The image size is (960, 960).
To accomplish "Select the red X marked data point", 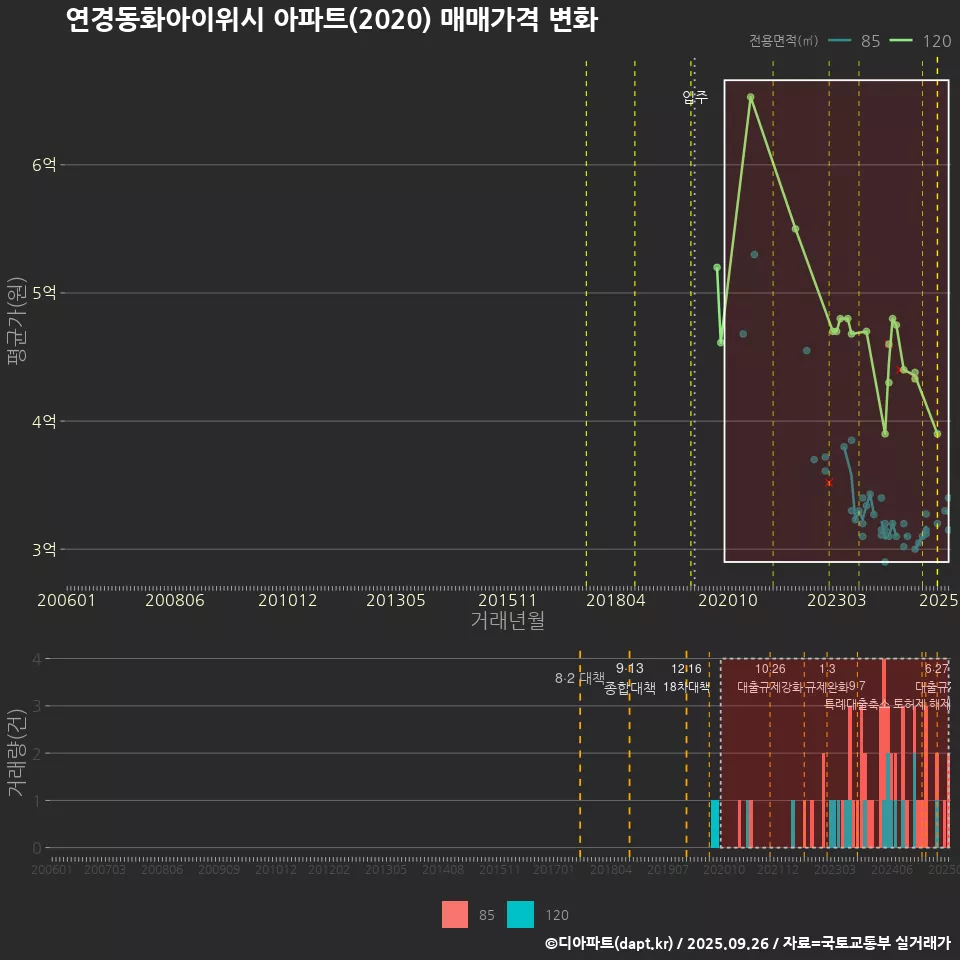I will pos(830,482).
